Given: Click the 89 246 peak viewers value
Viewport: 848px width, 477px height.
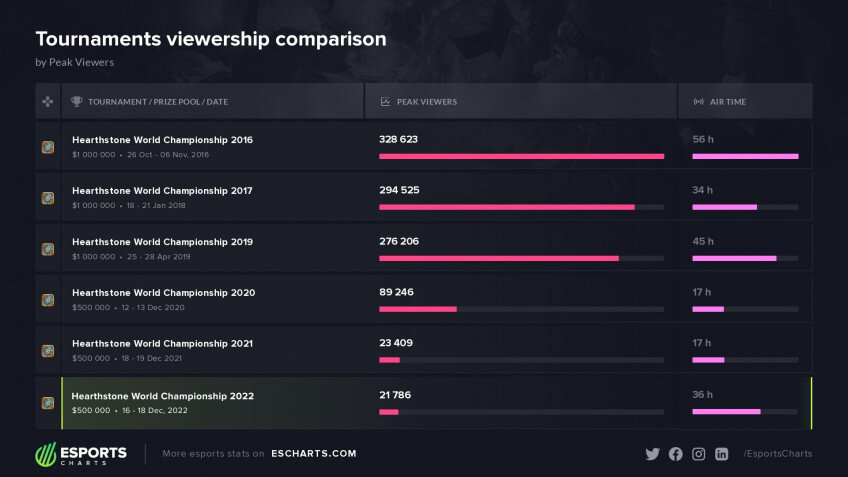Looking at the screenshot, I should [396, 292].
